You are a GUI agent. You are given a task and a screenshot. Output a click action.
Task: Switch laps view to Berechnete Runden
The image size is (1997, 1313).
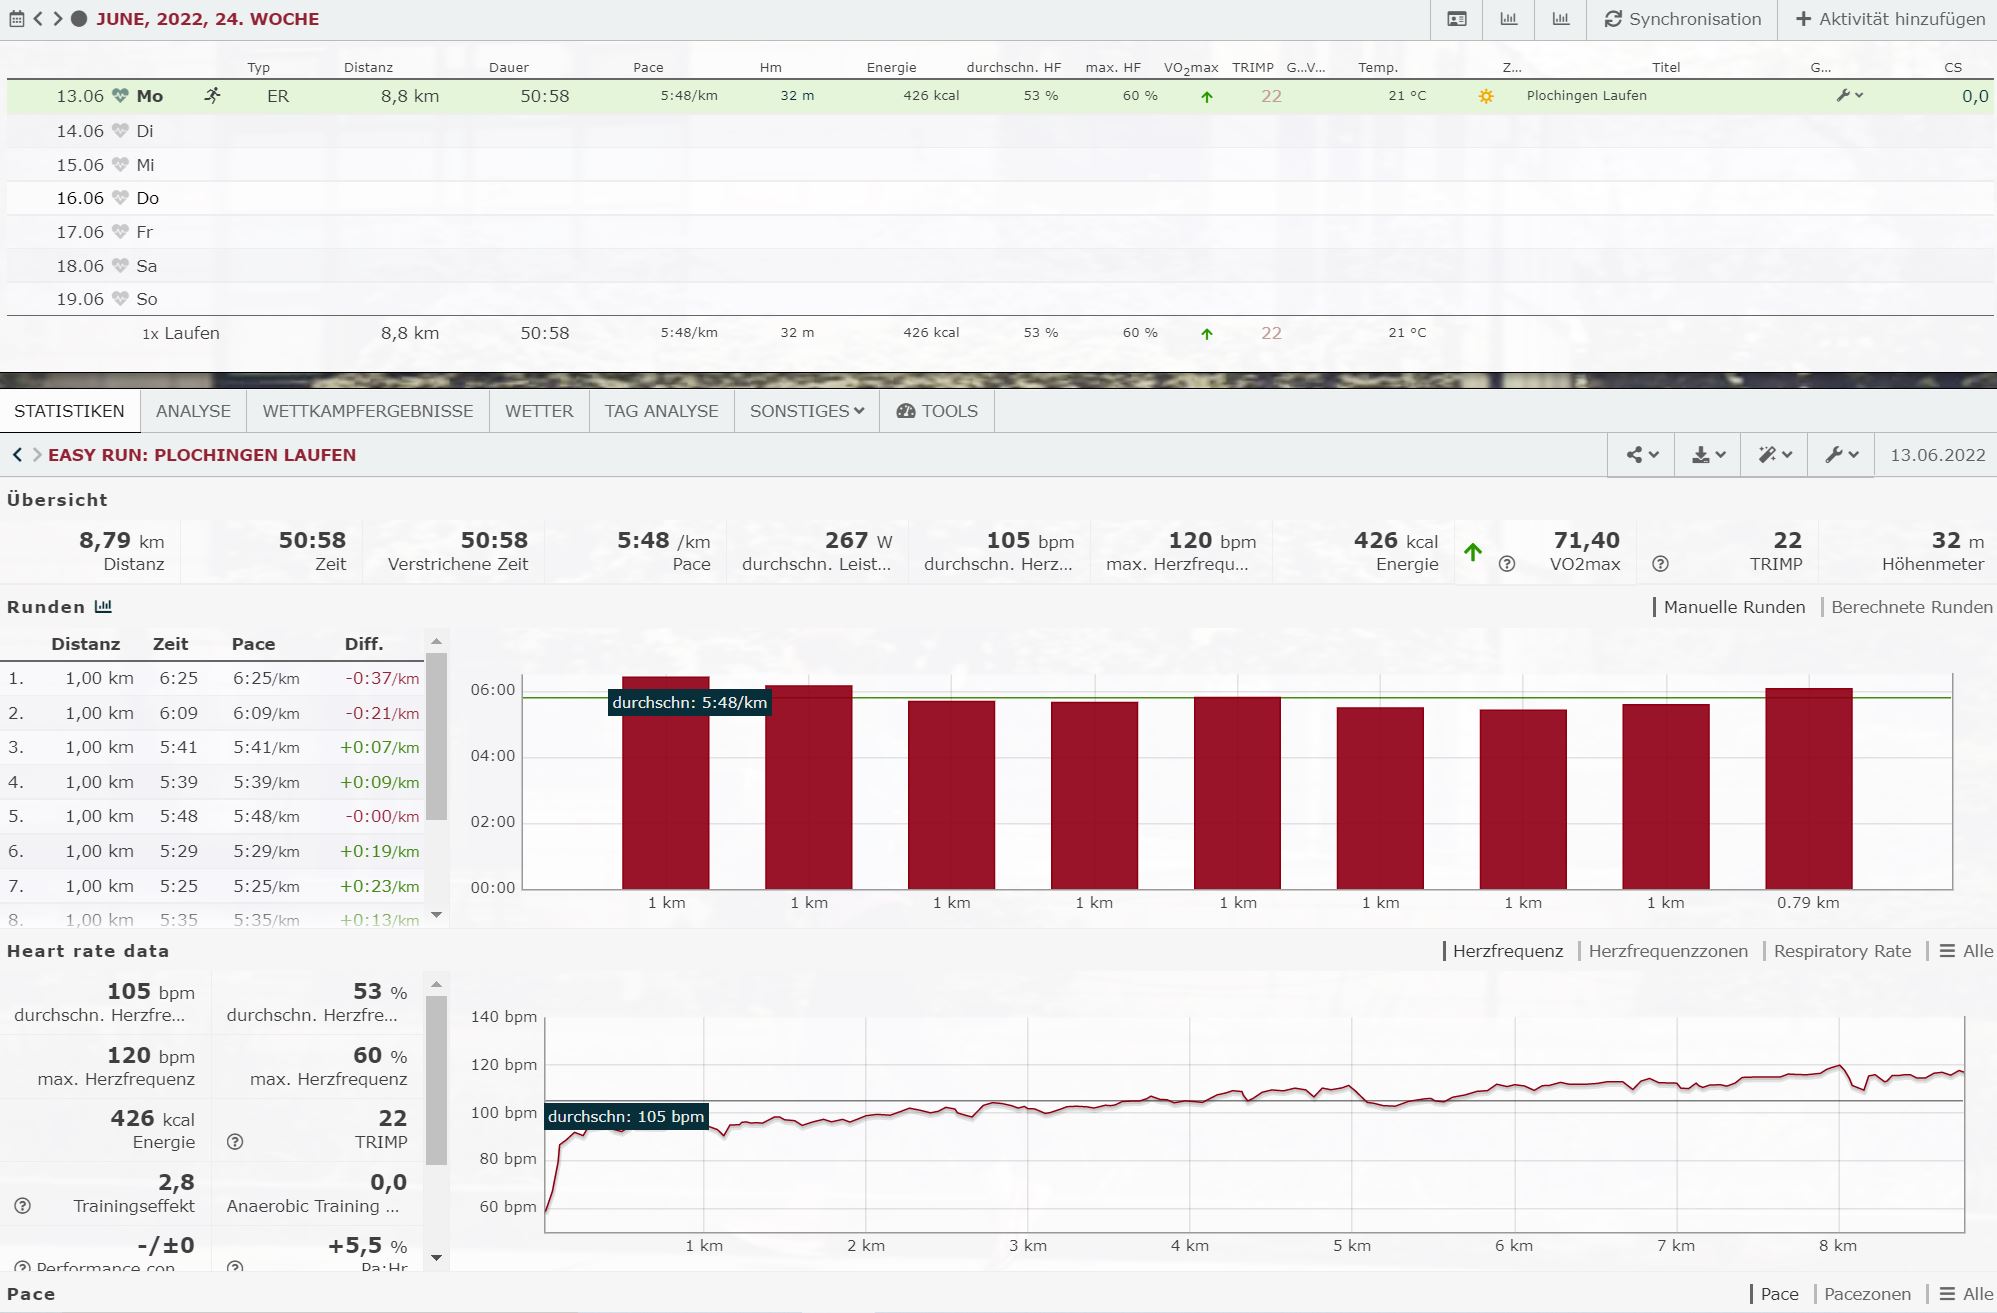point(1911,607)
